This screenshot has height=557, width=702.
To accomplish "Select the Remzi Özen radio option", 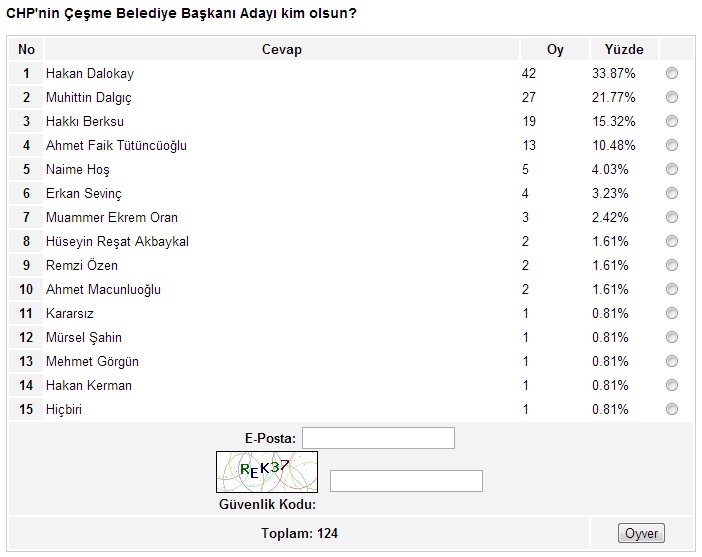I will click(671, 266).
